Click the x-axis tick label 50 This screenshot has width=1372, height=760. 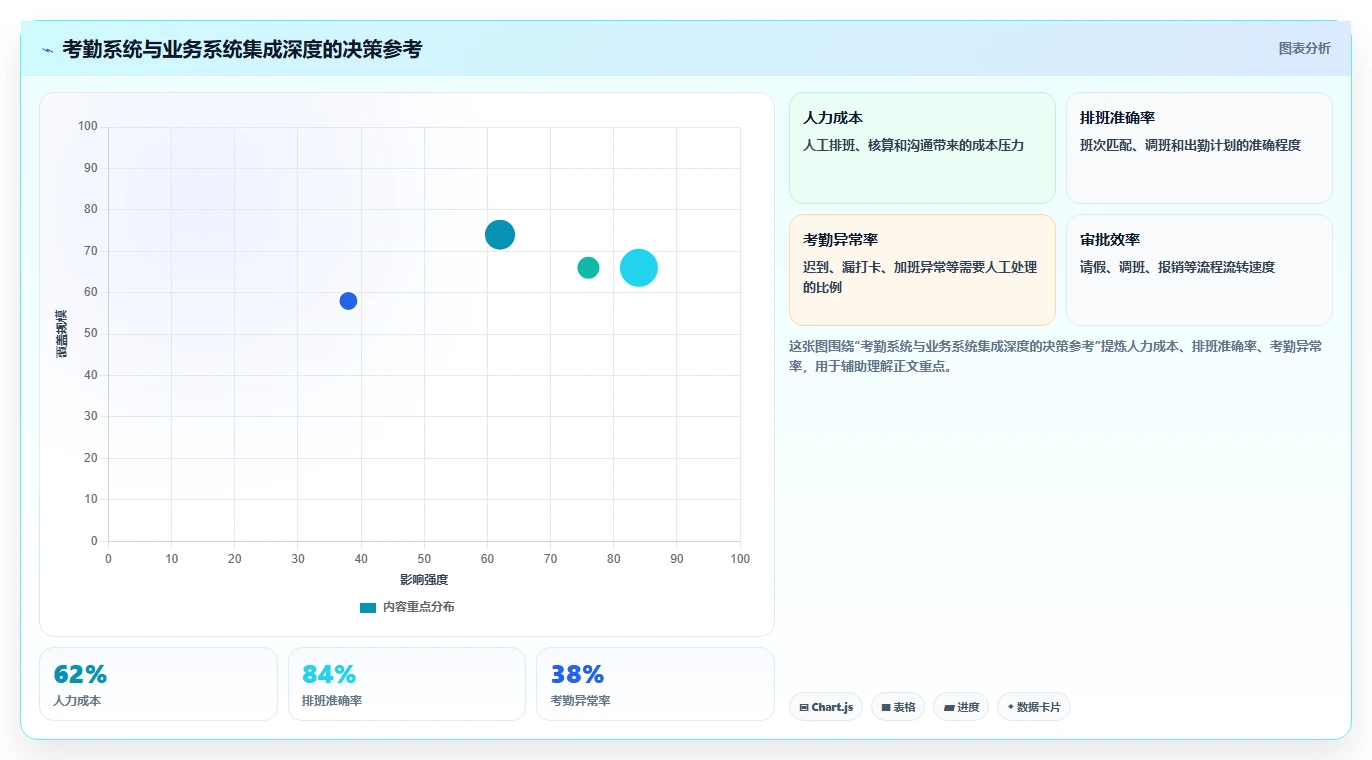point(424,559)
